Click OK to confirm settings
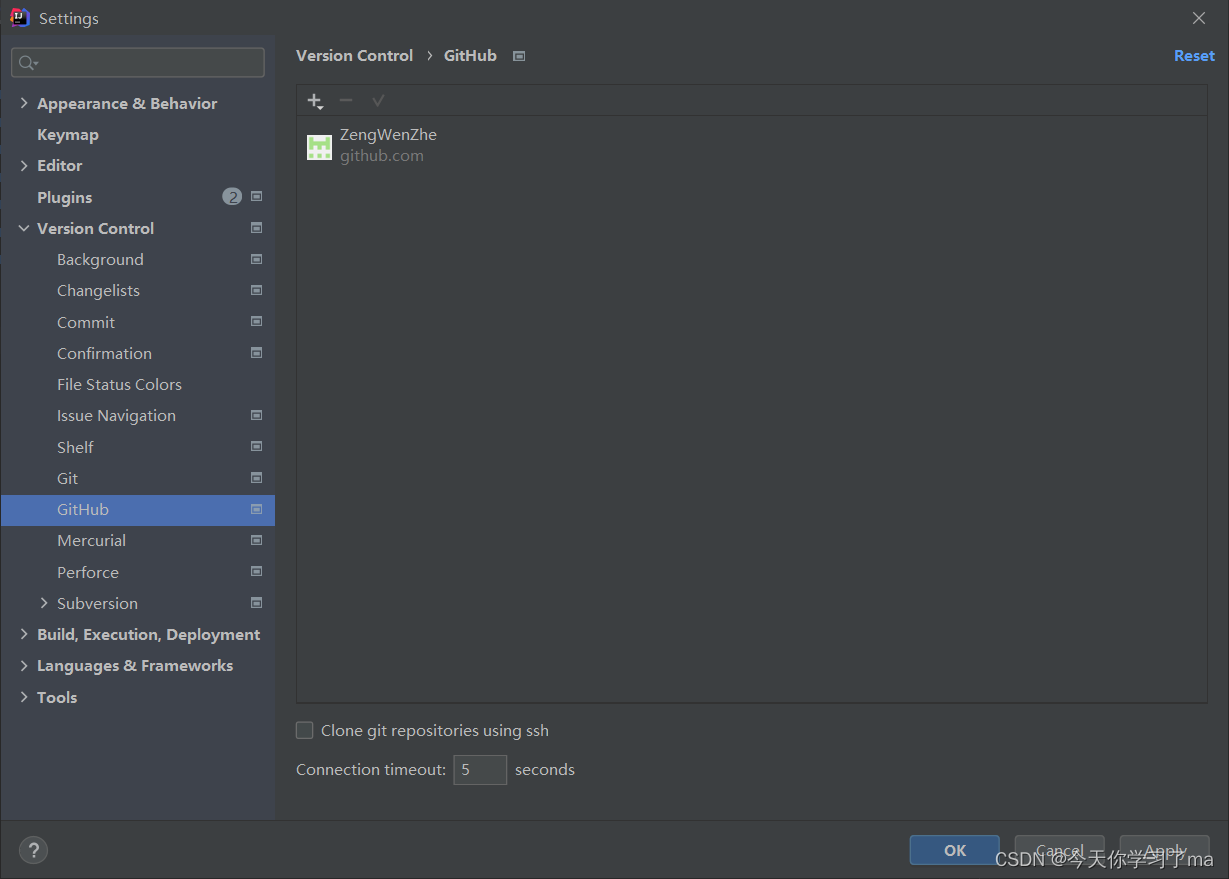This screenshot has height=879, width=1229. (x=955, y=850)
